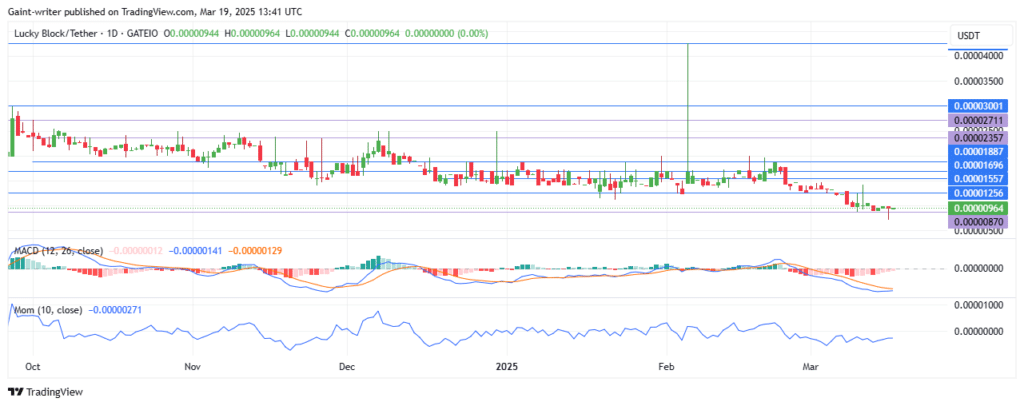Image resolution: width=1024 pixels, height=406 pixels.
Task: Select the Lucky Block/Tether symbol title
Action: click(x=54, y=33)
